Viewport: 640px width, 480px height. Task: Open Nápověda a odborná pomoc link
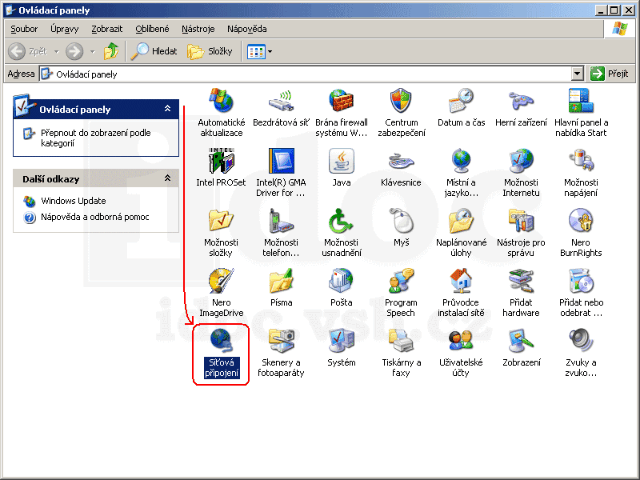tap(95, 217)
